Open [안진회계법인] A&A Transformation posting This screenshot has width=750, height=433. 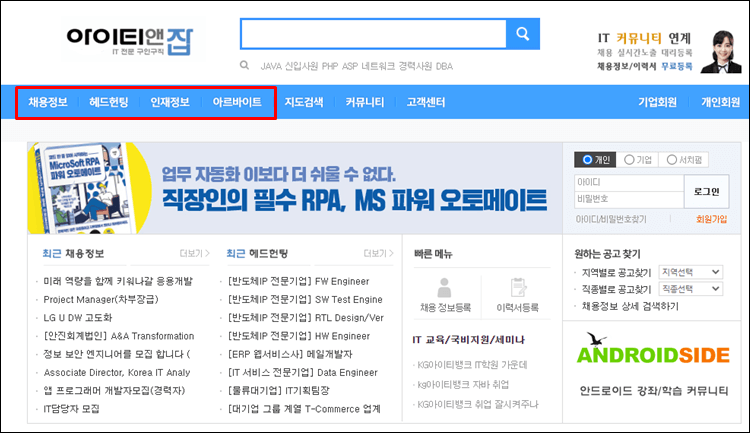coord(119,336)
